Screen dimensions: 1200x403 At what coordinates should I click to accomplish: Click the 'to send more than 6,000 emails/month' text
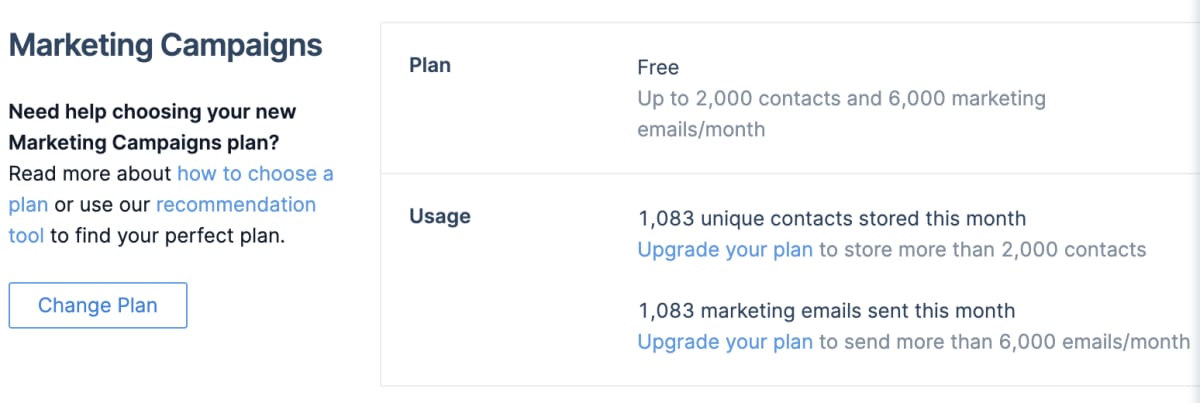click(1004, 341)
